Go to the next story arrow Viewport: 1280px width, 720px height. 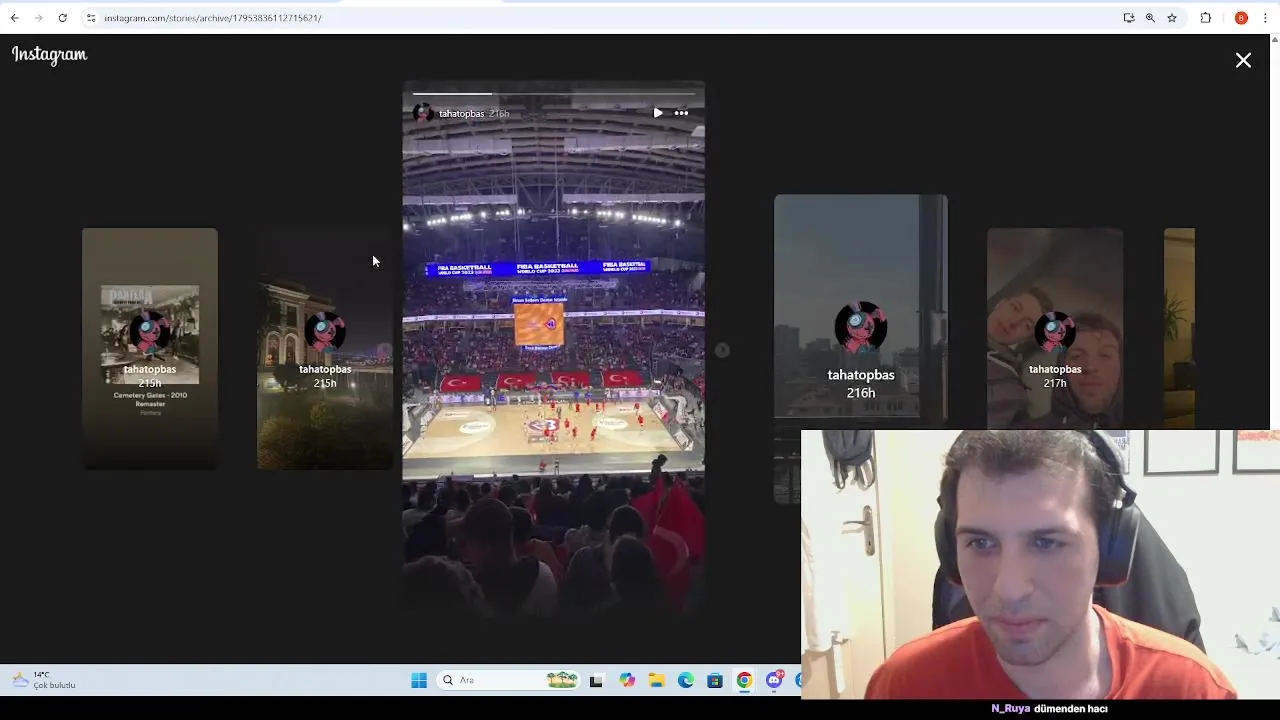pyautogui.click(x=722, y=350)
